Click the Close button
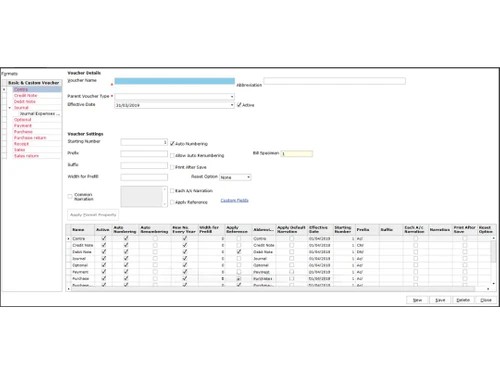 click(486, 300)
